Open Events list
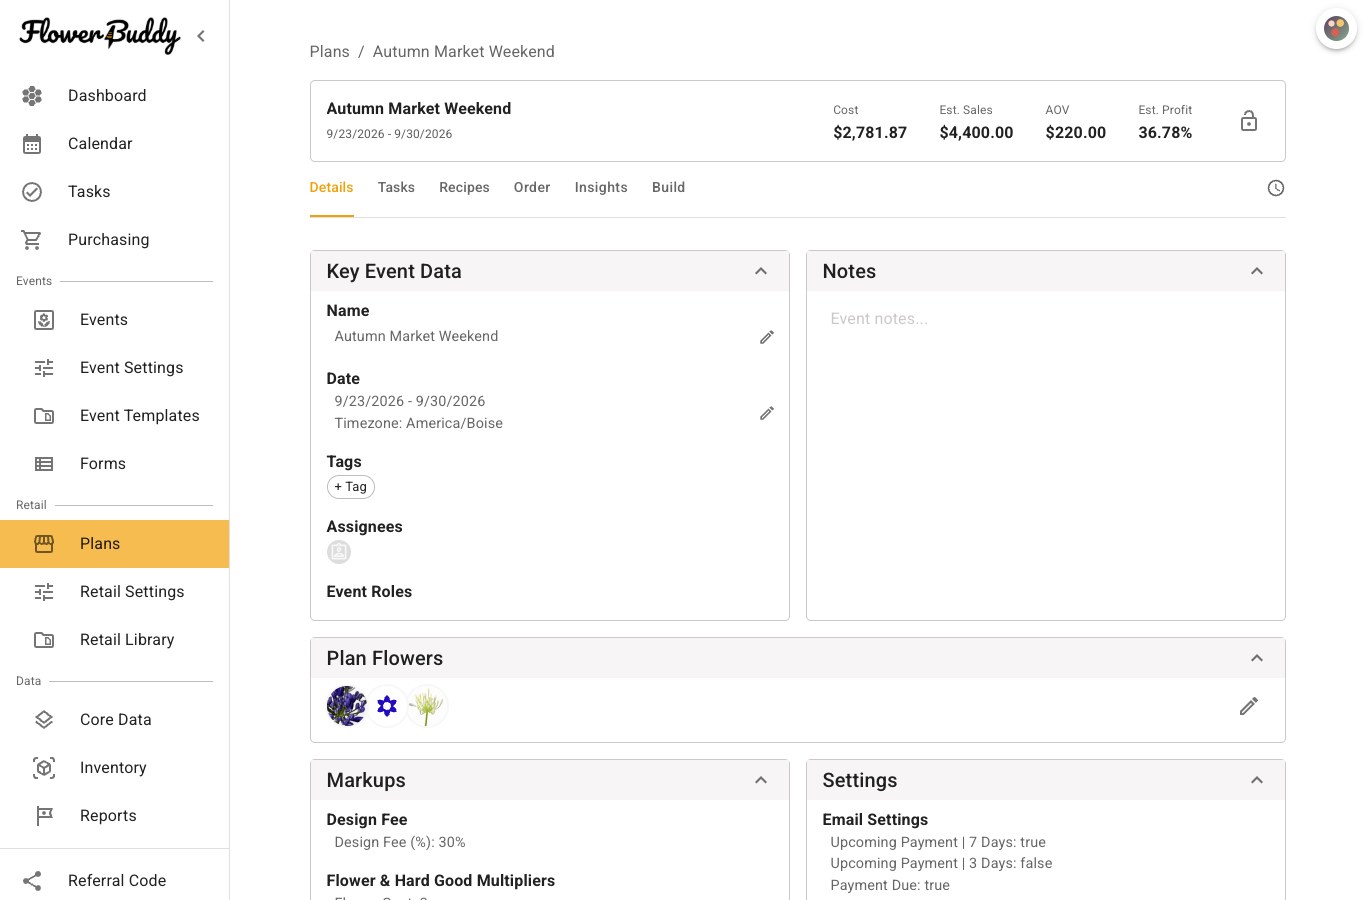The width and height of the screenshot is (1365, 900). click(x=114, y=320)
